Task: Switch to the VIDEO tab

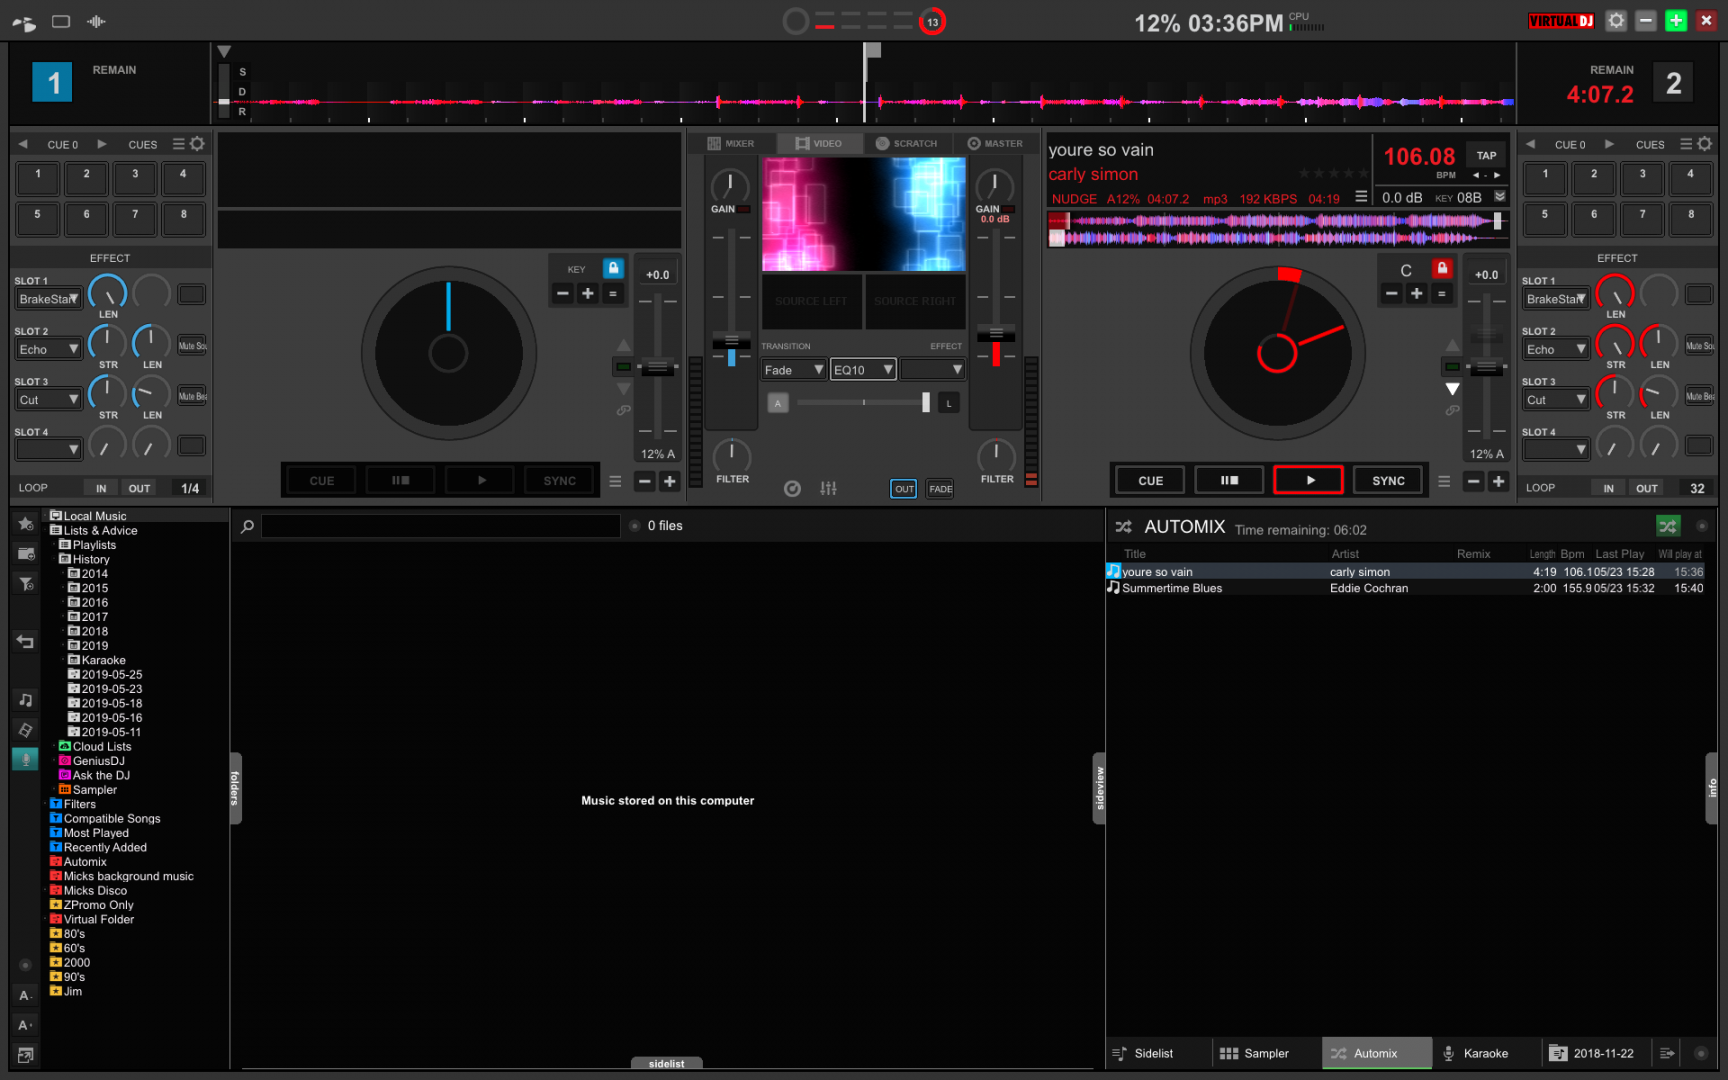Action: (x=818, y=143)
